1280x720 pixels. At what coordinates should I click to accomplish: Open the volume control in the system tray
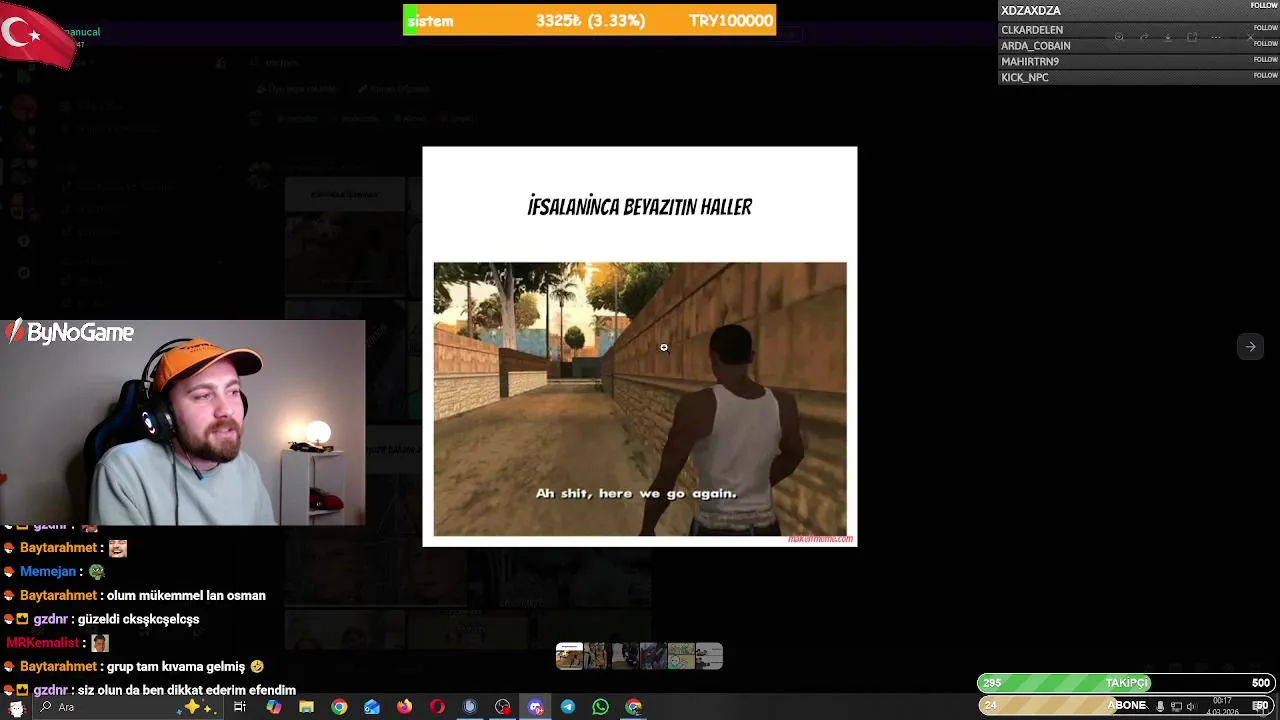(x=1192, y=707)
